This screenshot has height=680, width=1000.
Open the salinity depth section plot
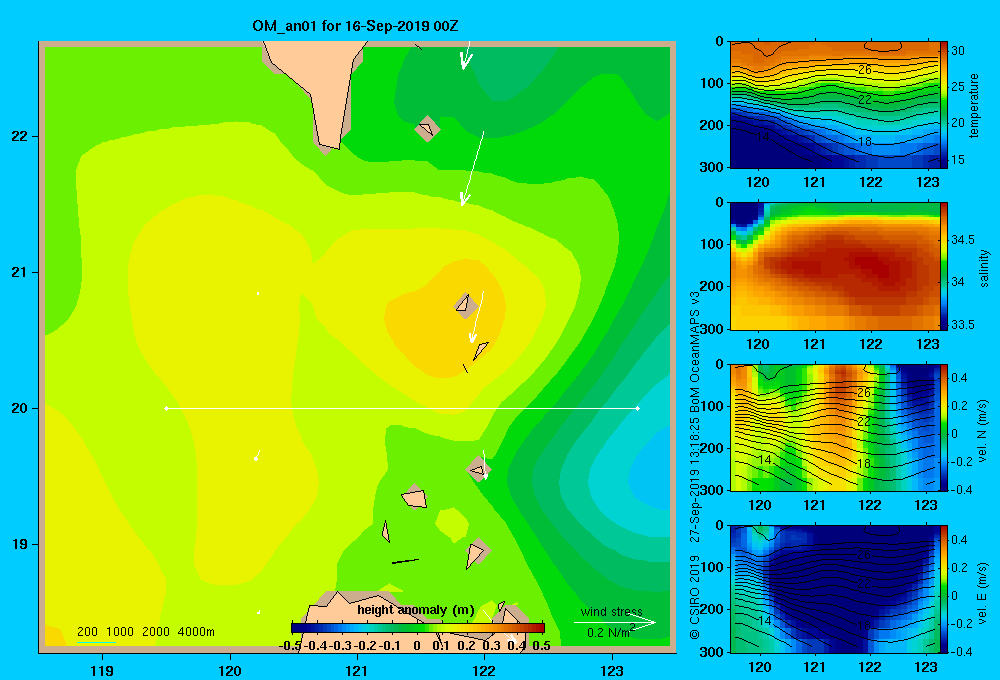[834, 266]
